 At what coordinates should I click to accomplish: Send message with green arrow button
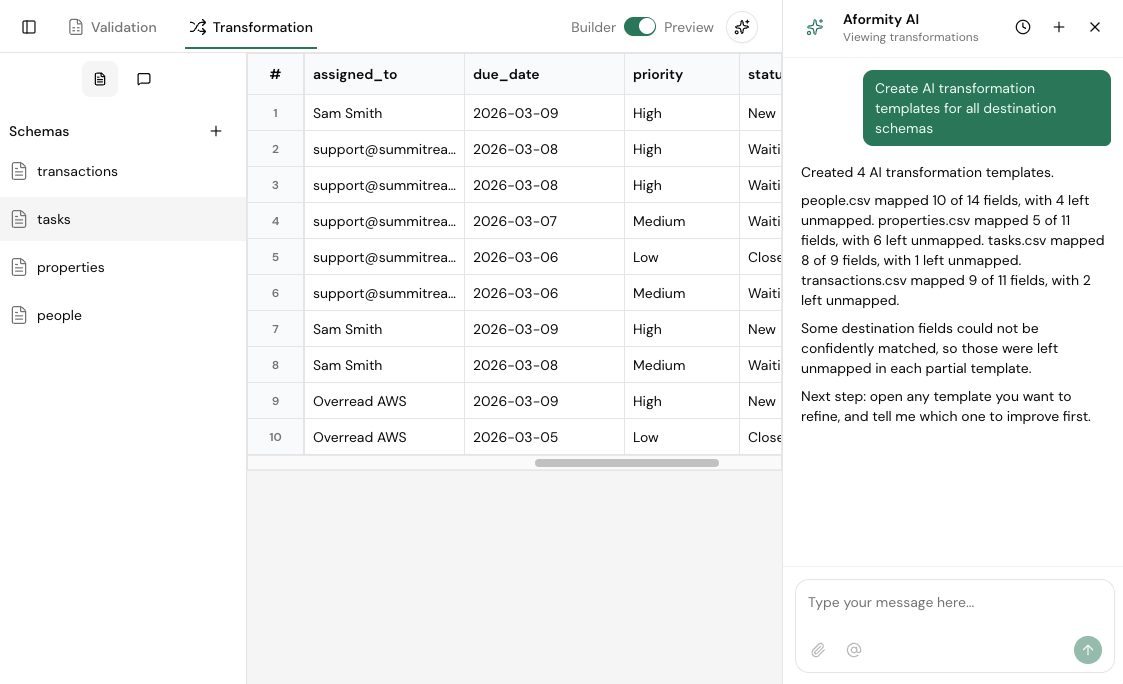coord(1087,650)
